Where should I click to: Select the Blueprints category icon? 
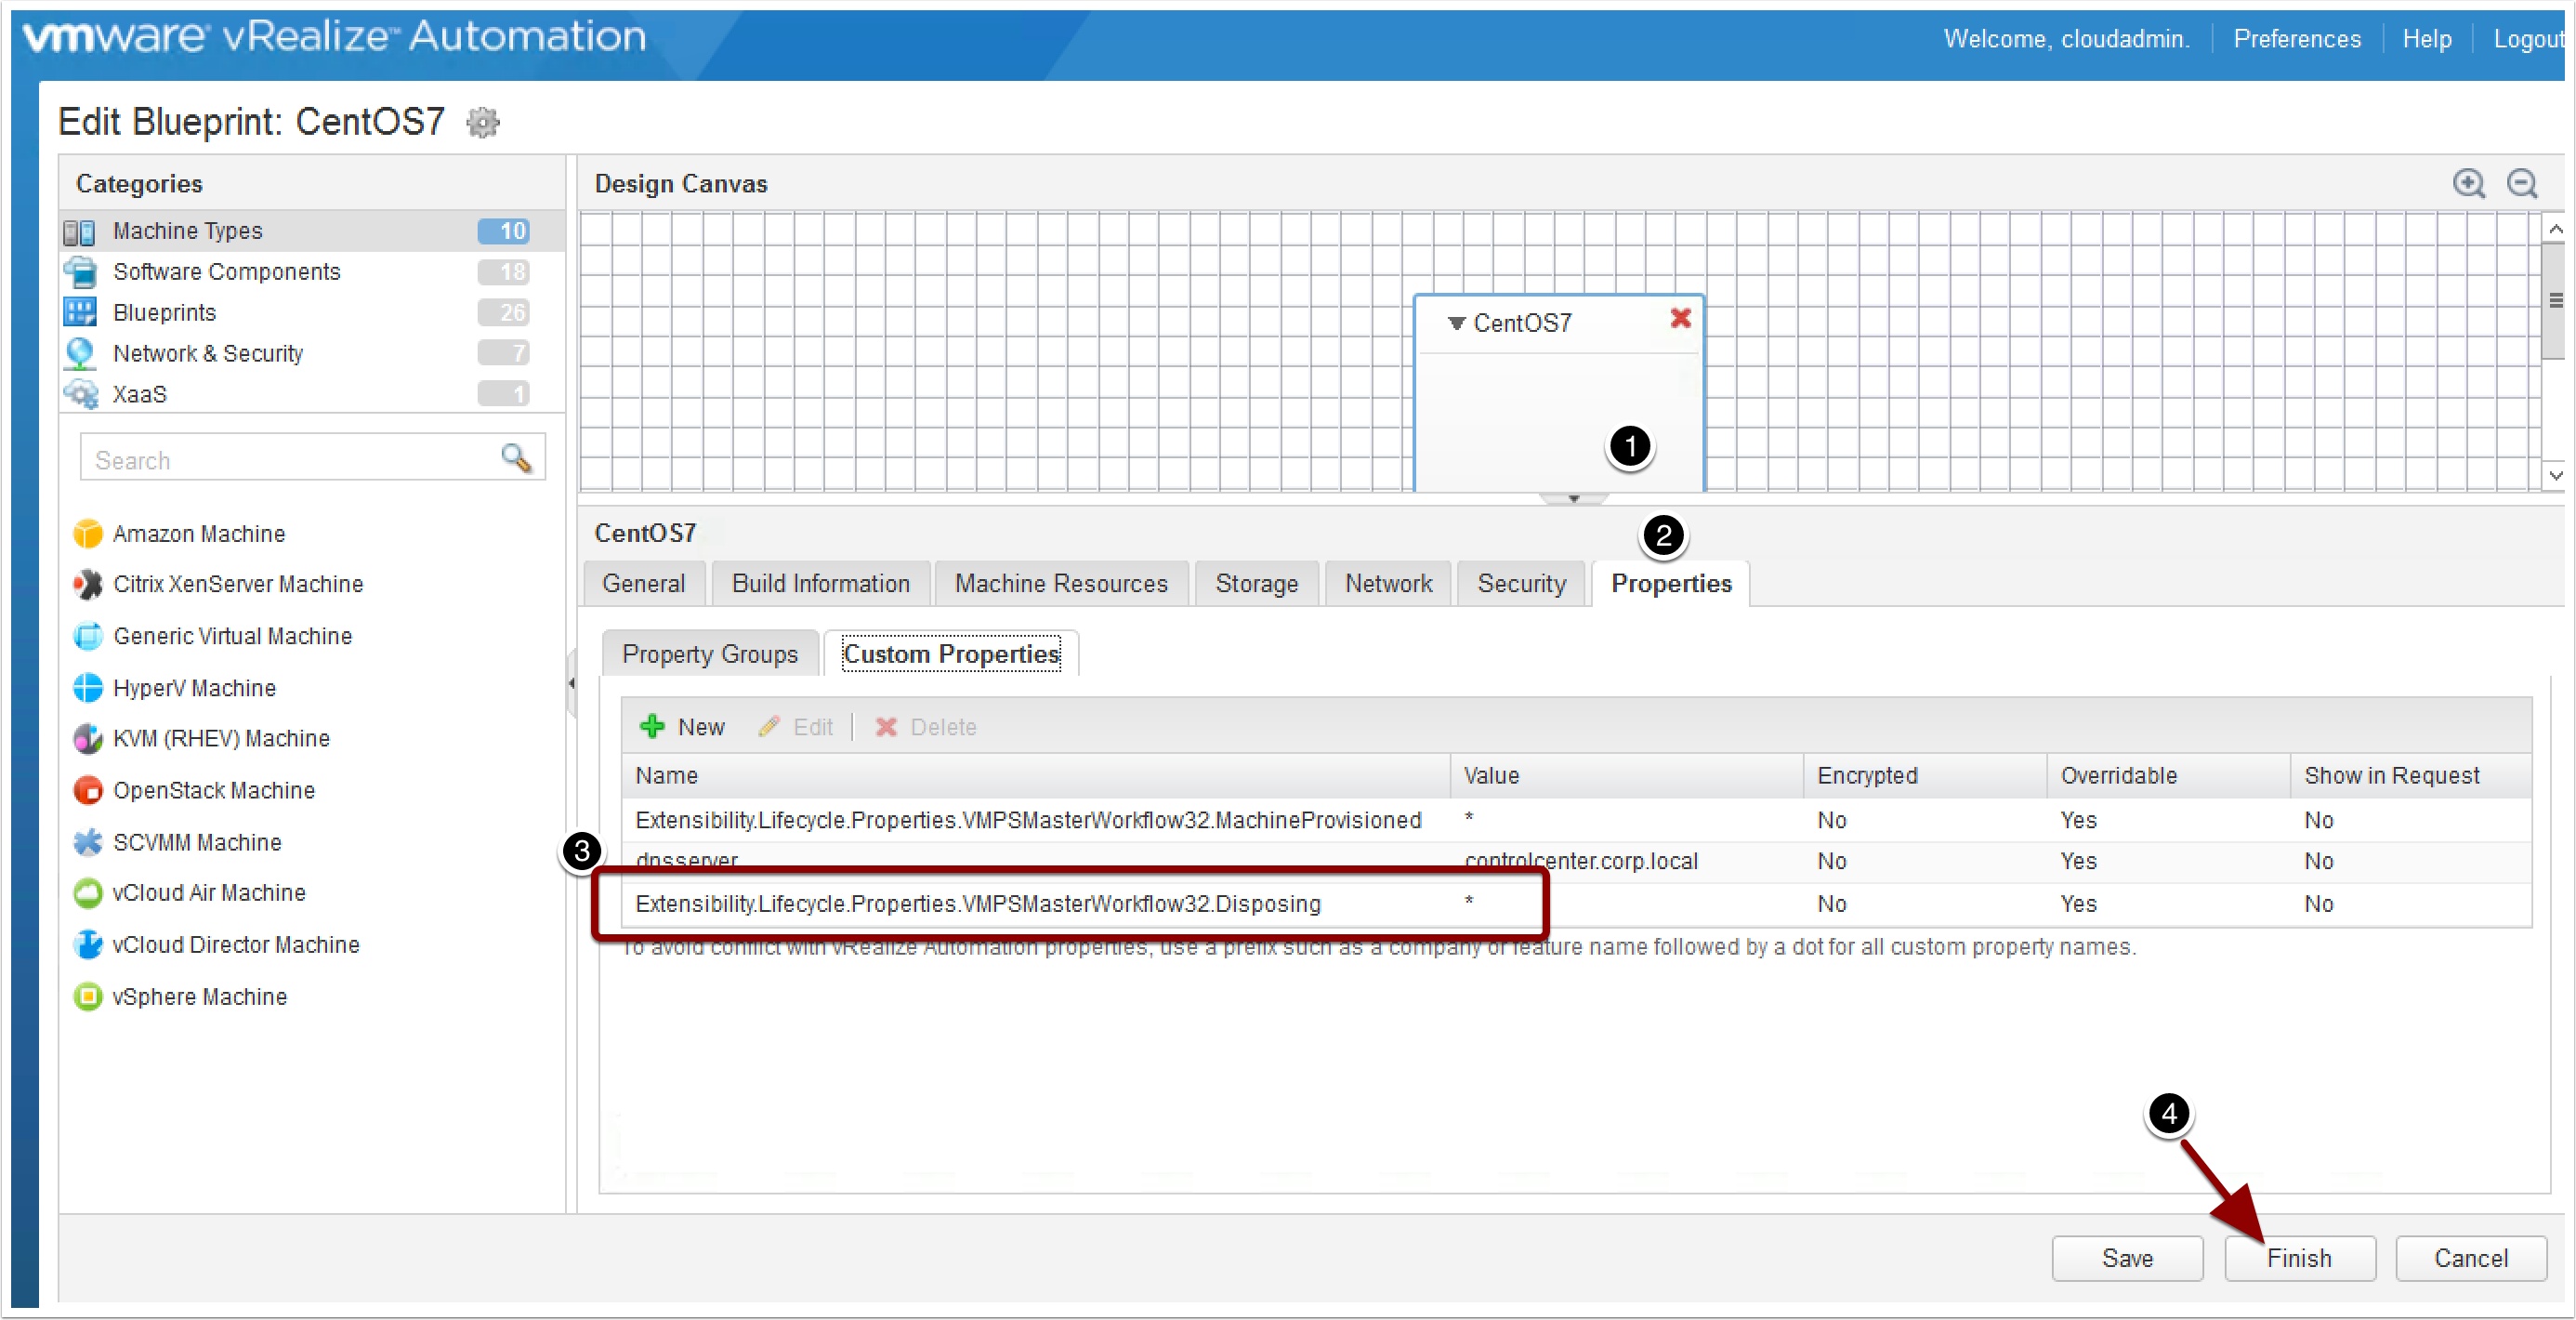click(80, 312)
